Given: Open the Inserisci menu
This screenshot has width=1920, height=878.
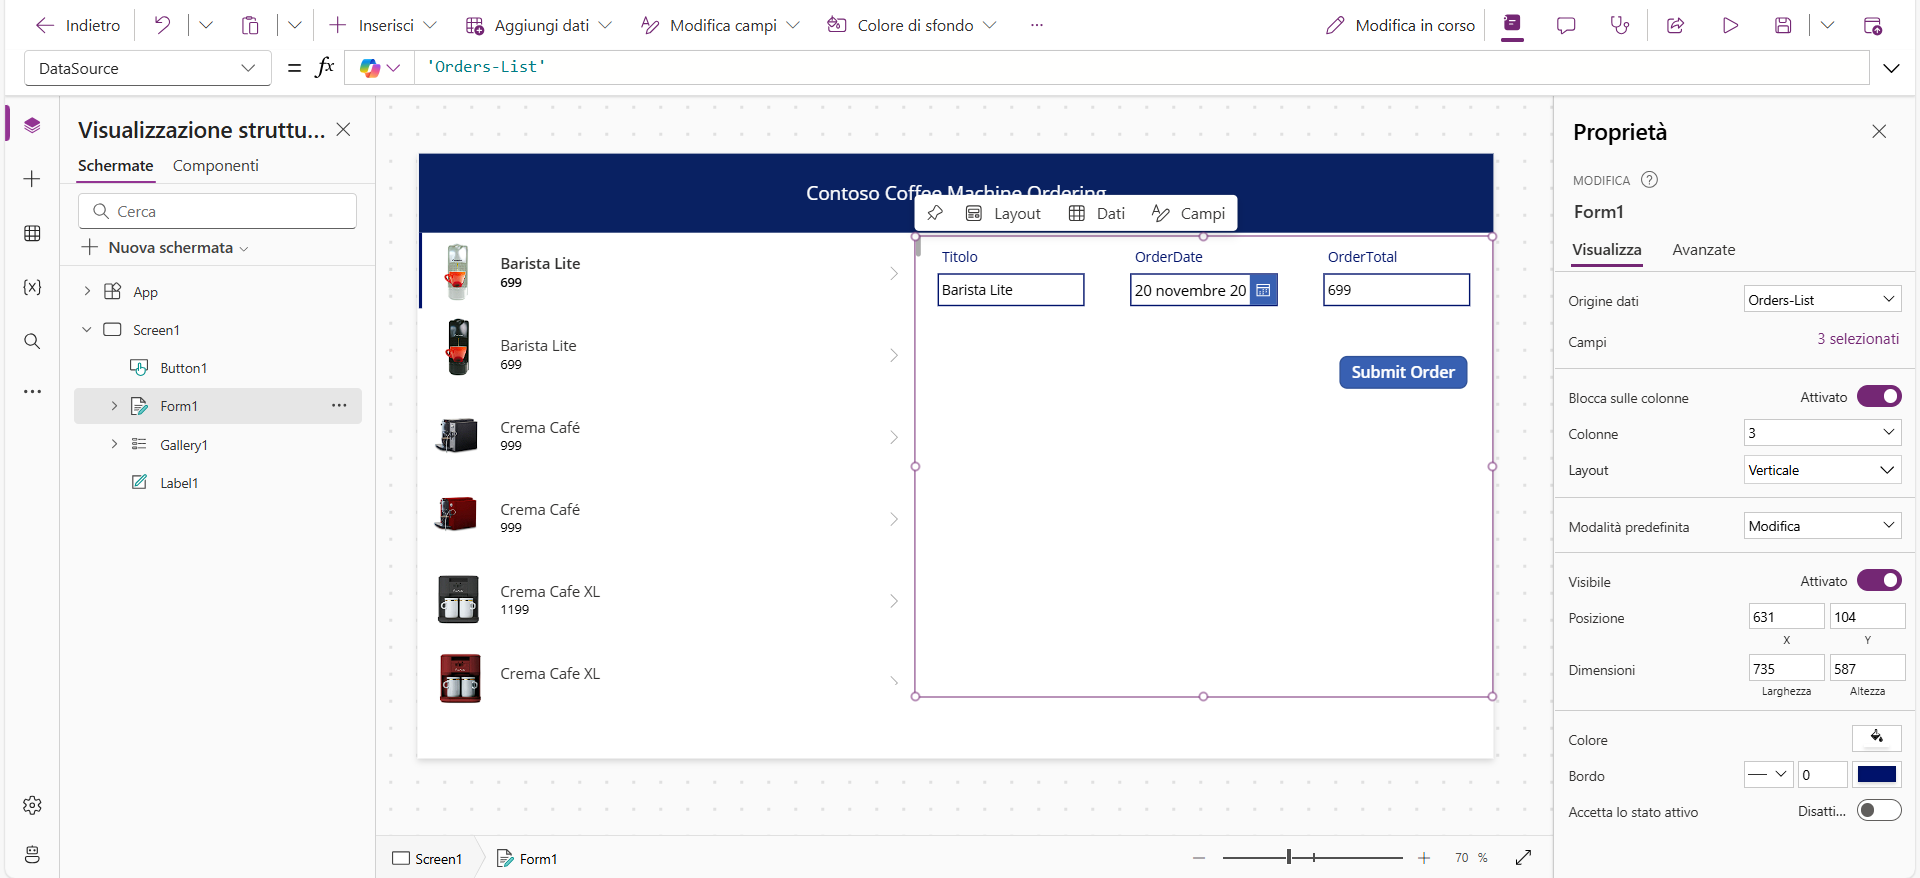Looking at the screenshot, I should coord(383,25).
